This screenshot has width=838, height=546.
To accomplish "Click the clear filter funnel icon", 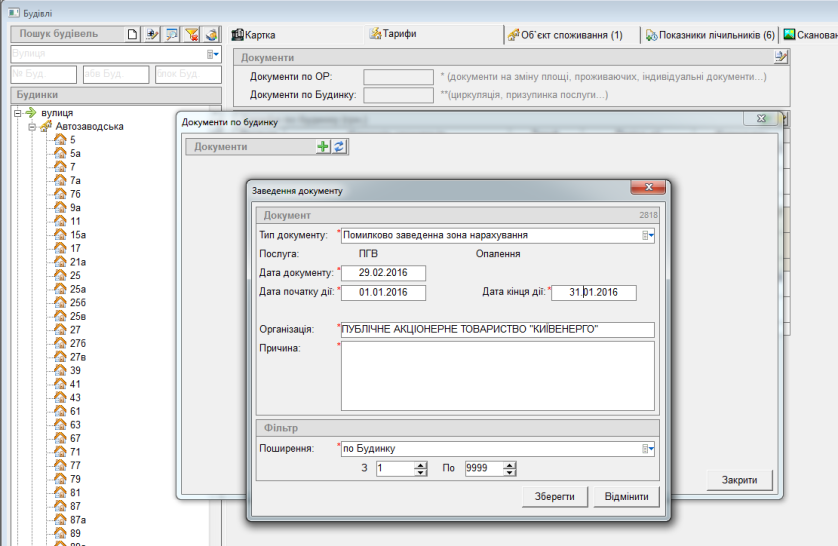I will tap(193, 34).
